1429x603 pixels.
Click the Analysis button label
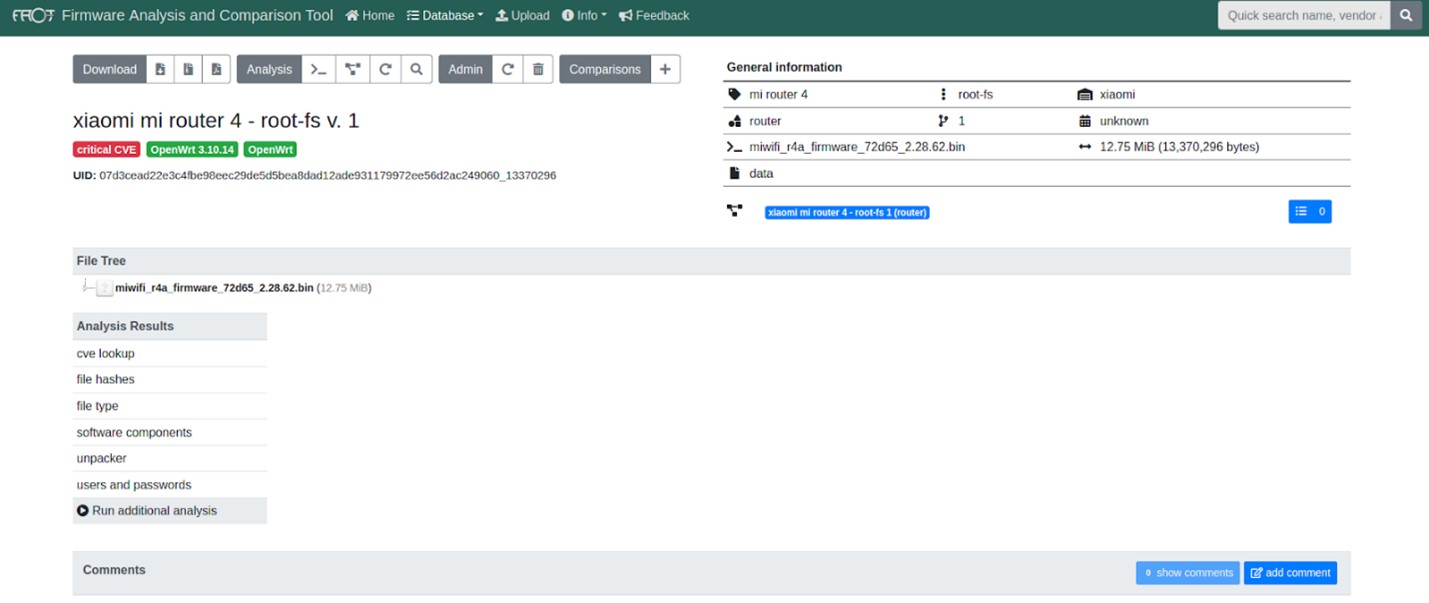269,69
